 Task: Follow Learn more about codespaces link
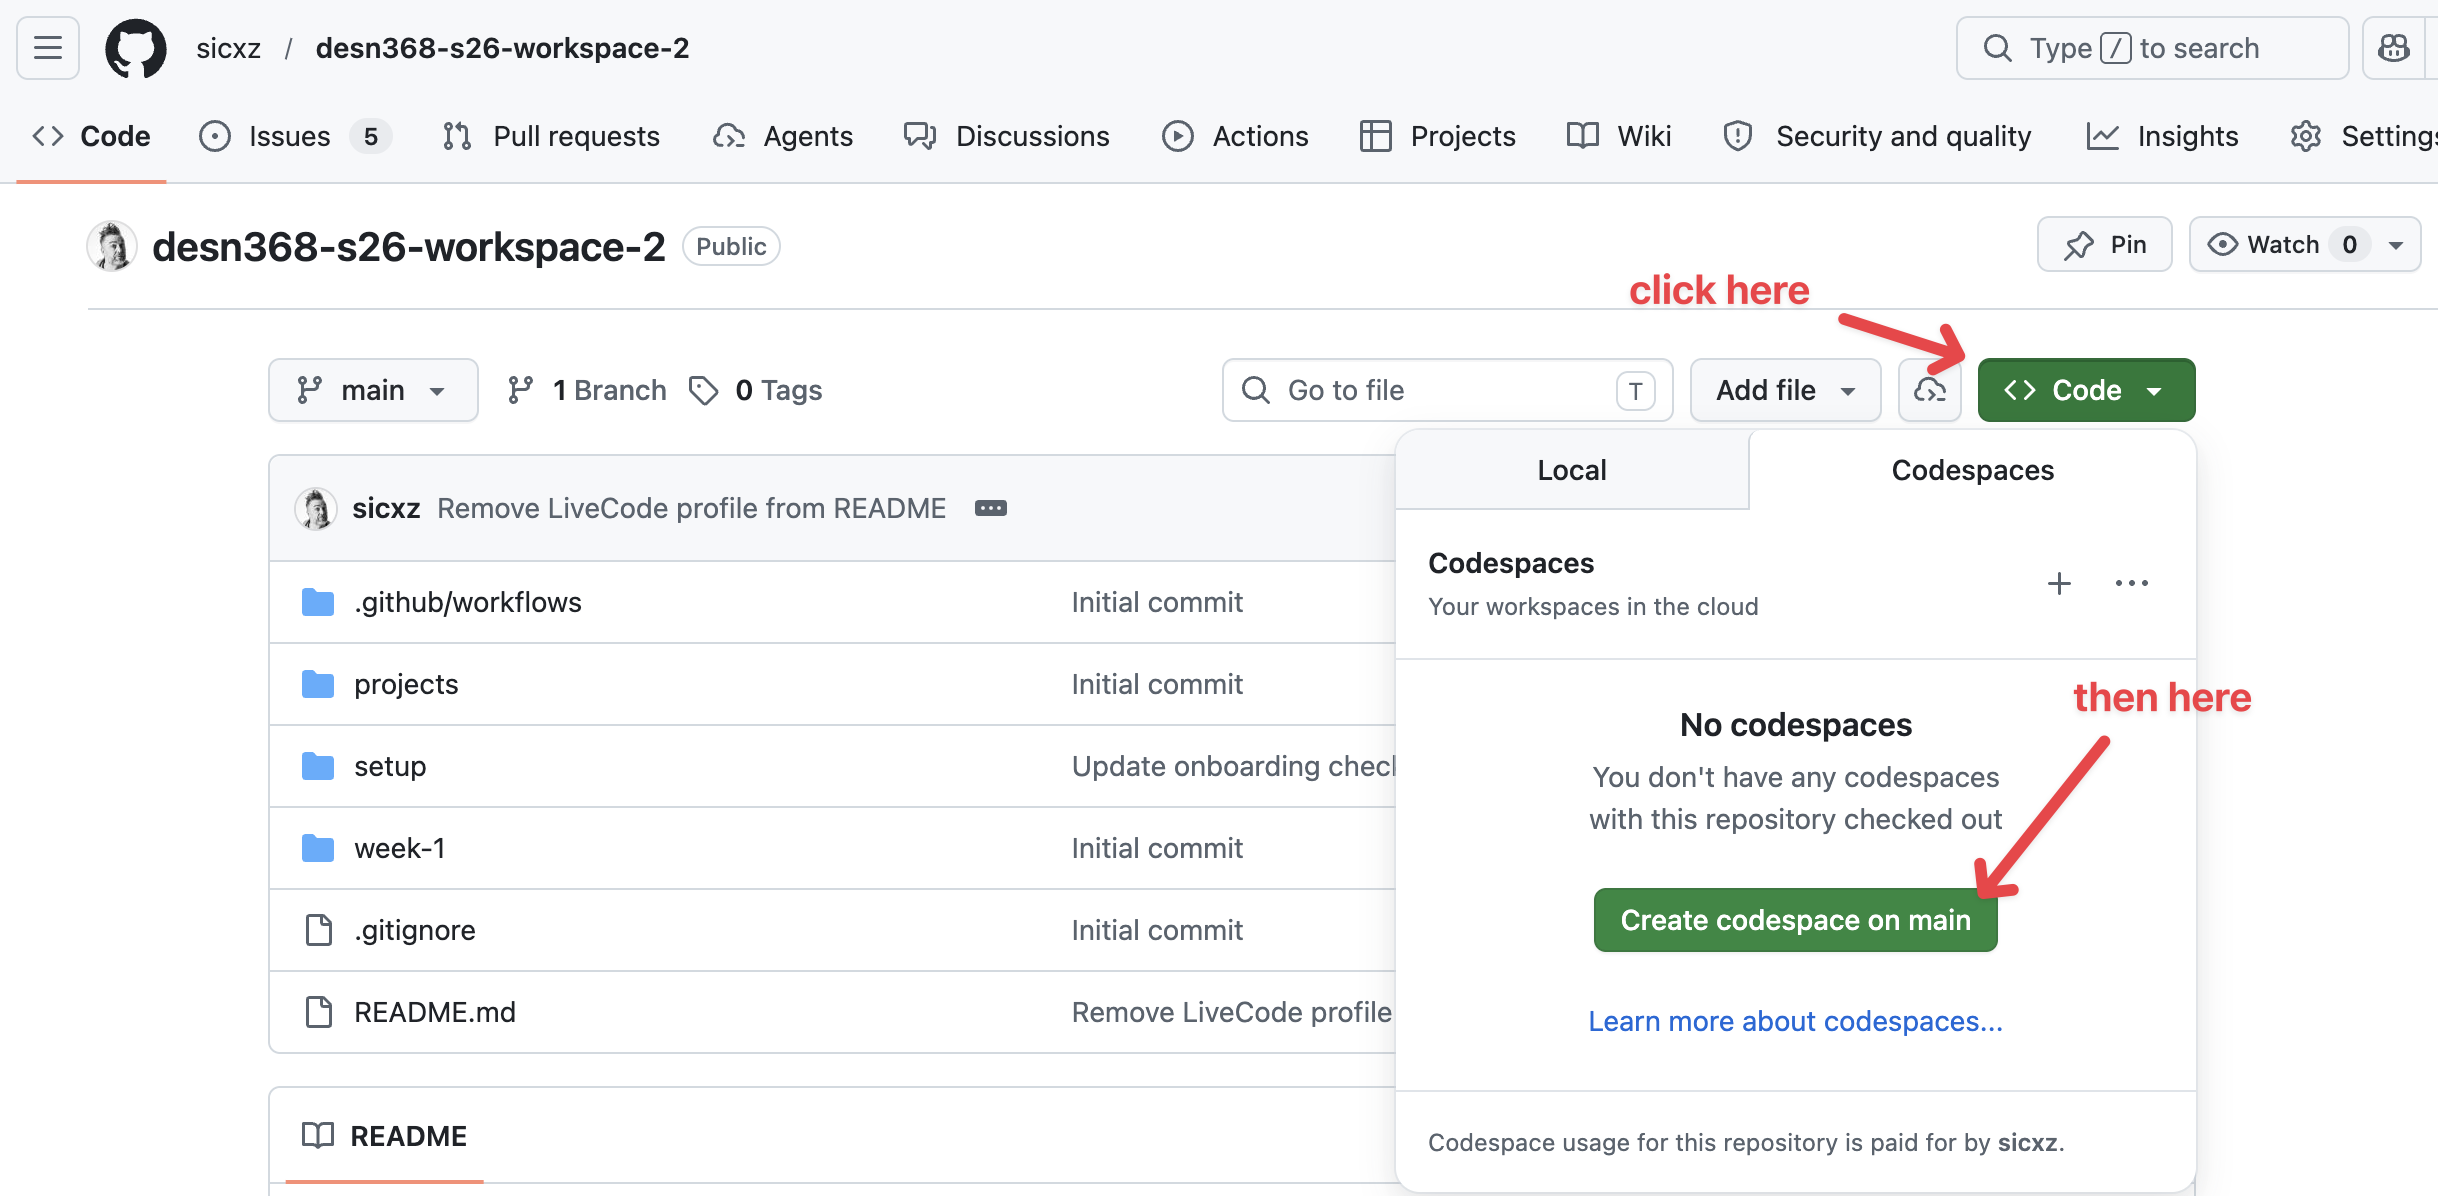pyautogui.click(x=1796, y=1021)
